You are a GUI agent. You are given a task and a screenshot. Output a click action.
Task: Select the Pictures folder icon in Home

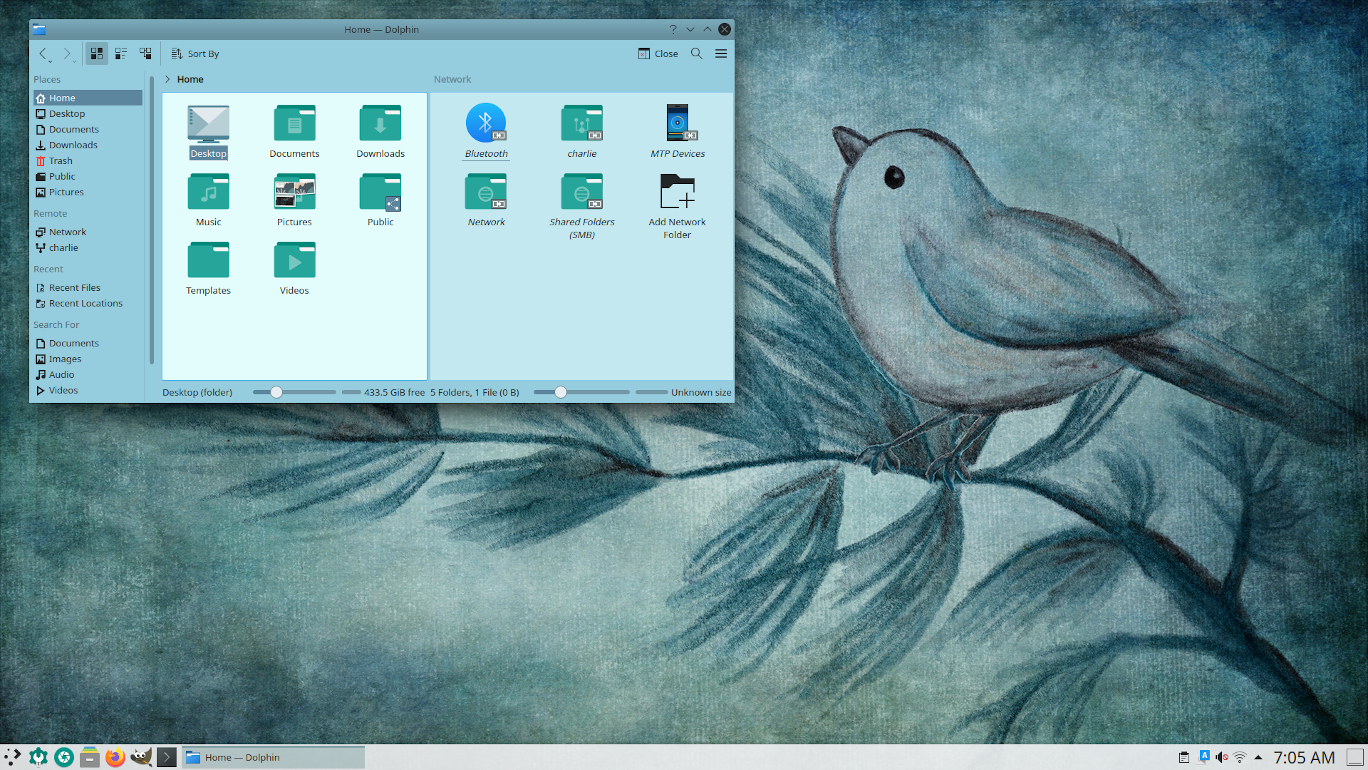tap(294, 191)
